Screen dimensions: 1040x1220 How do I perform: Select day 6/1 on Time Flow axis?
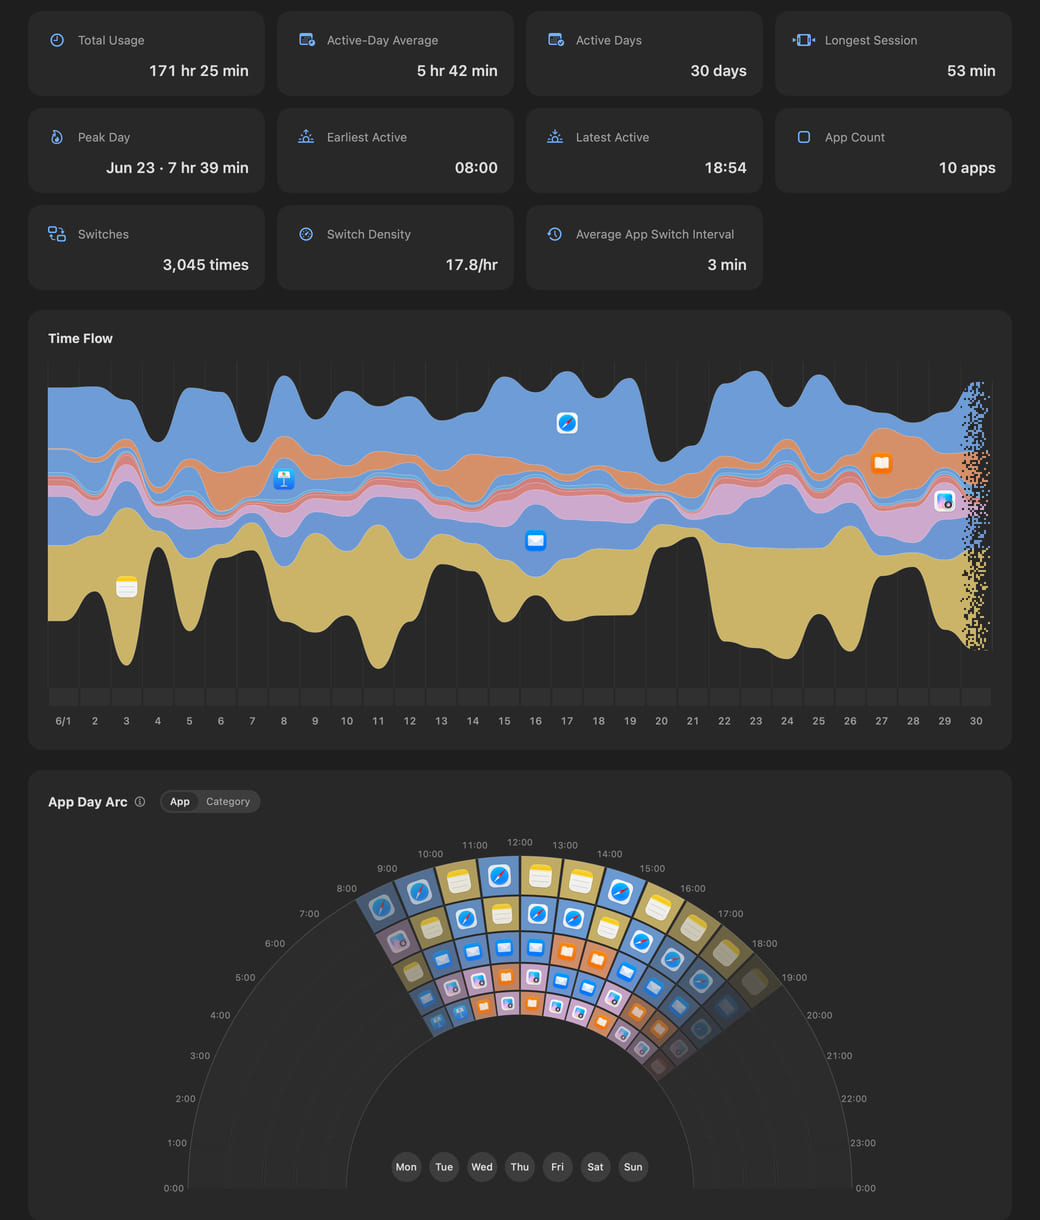pos(63,721)
